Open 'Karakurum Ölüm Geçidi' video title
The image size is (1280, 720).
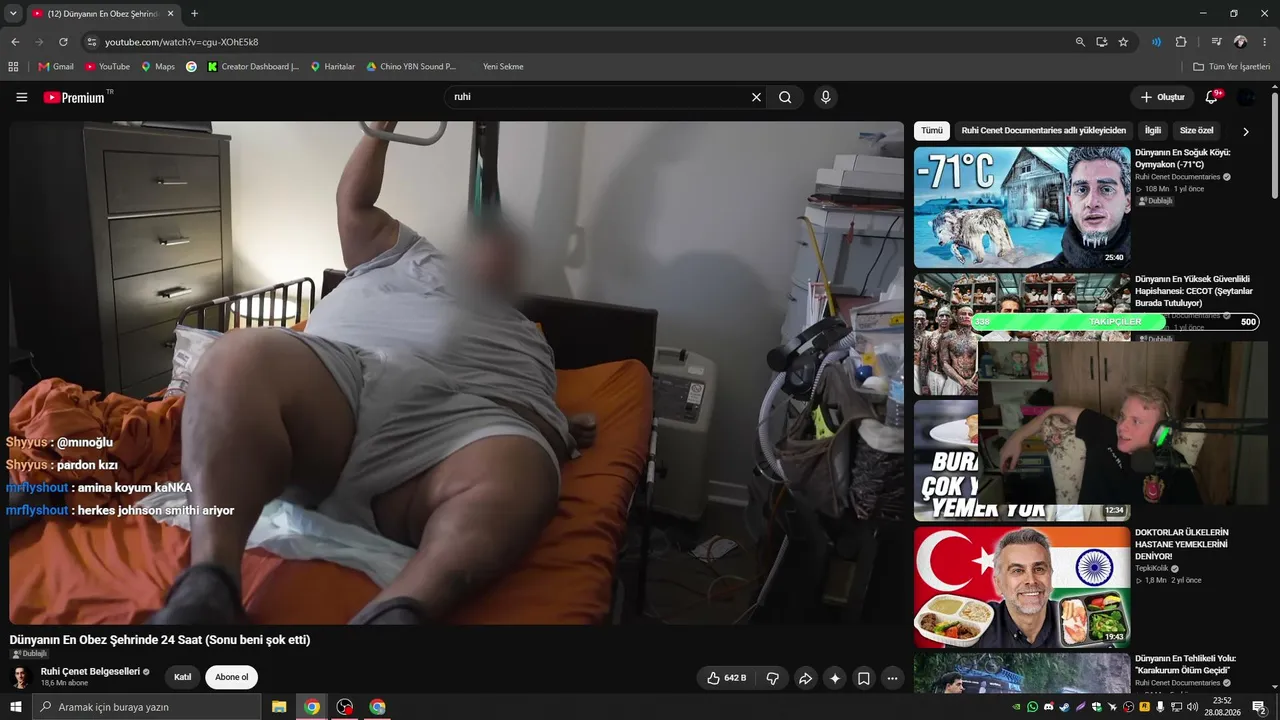[1186, 664]
